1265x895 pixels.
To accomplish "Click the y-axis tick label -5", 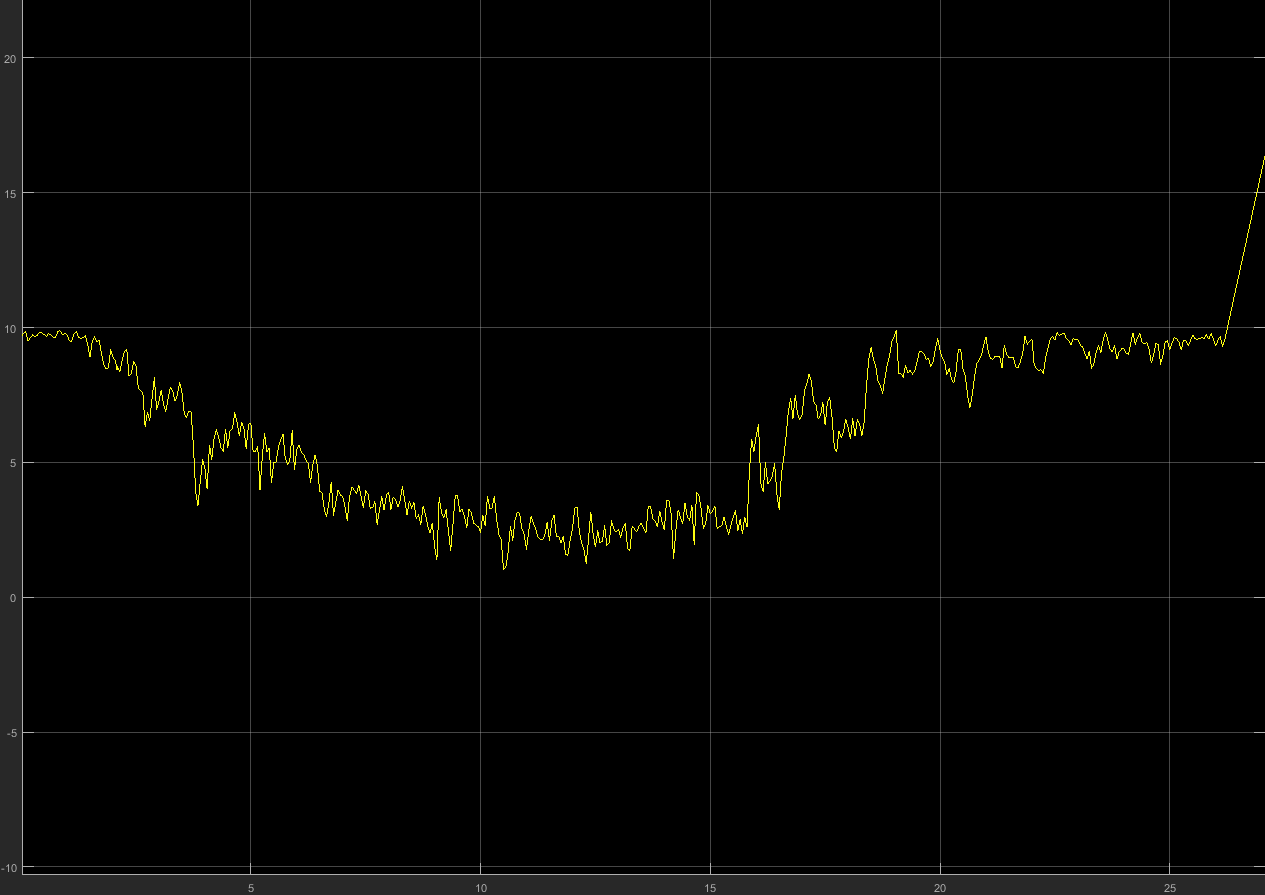I will pos(12,733).
